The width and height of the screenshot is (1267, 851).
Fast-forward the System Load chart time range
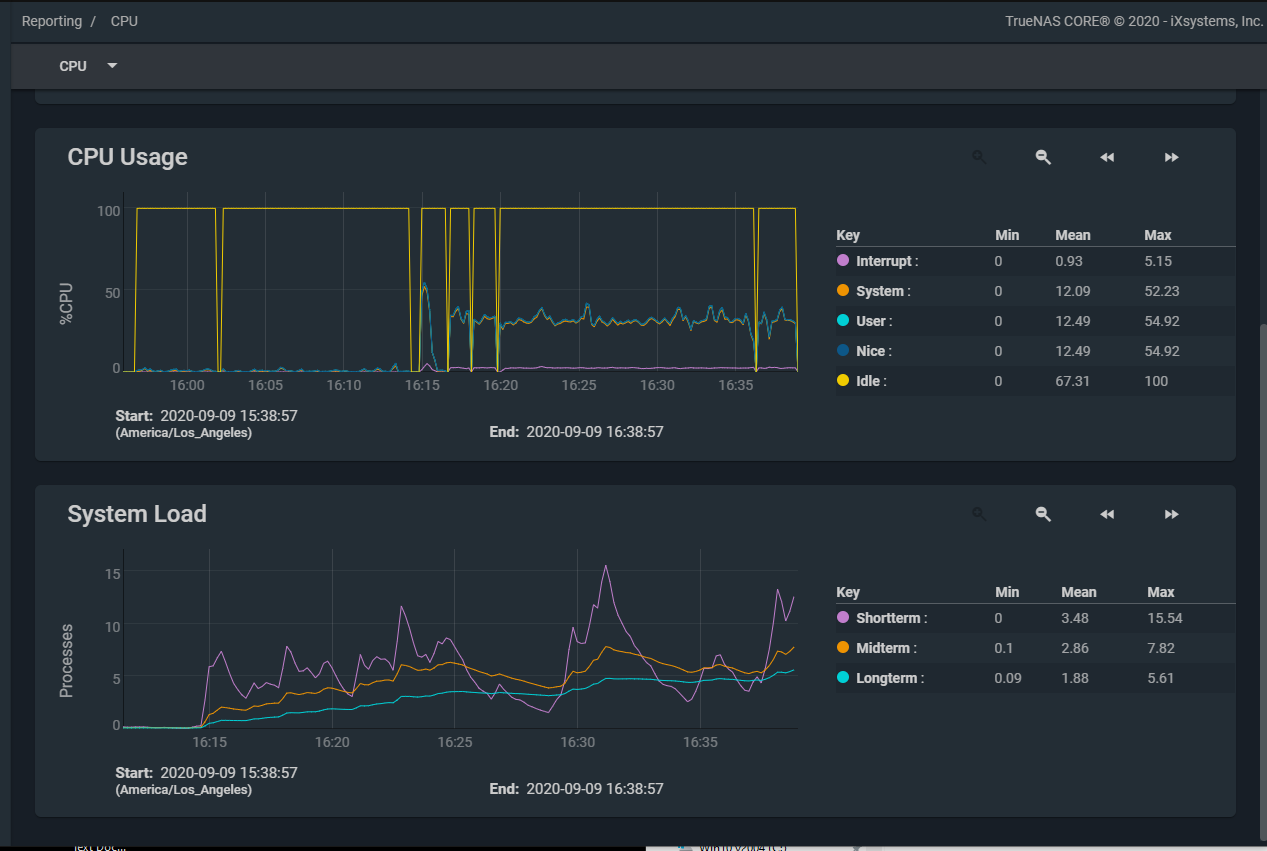[x=1171, y=514]
